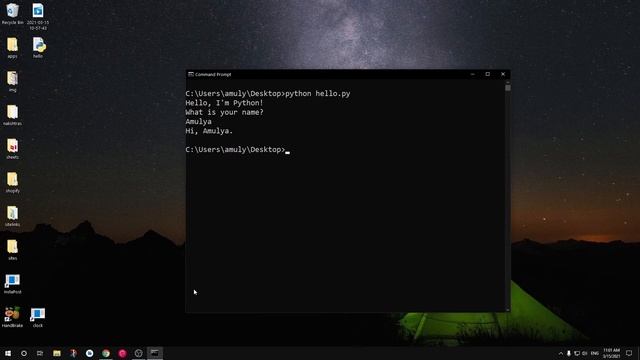Screen dimensions: 640x360
Task: Open the sheets folder icon
Action: point(12,149)
